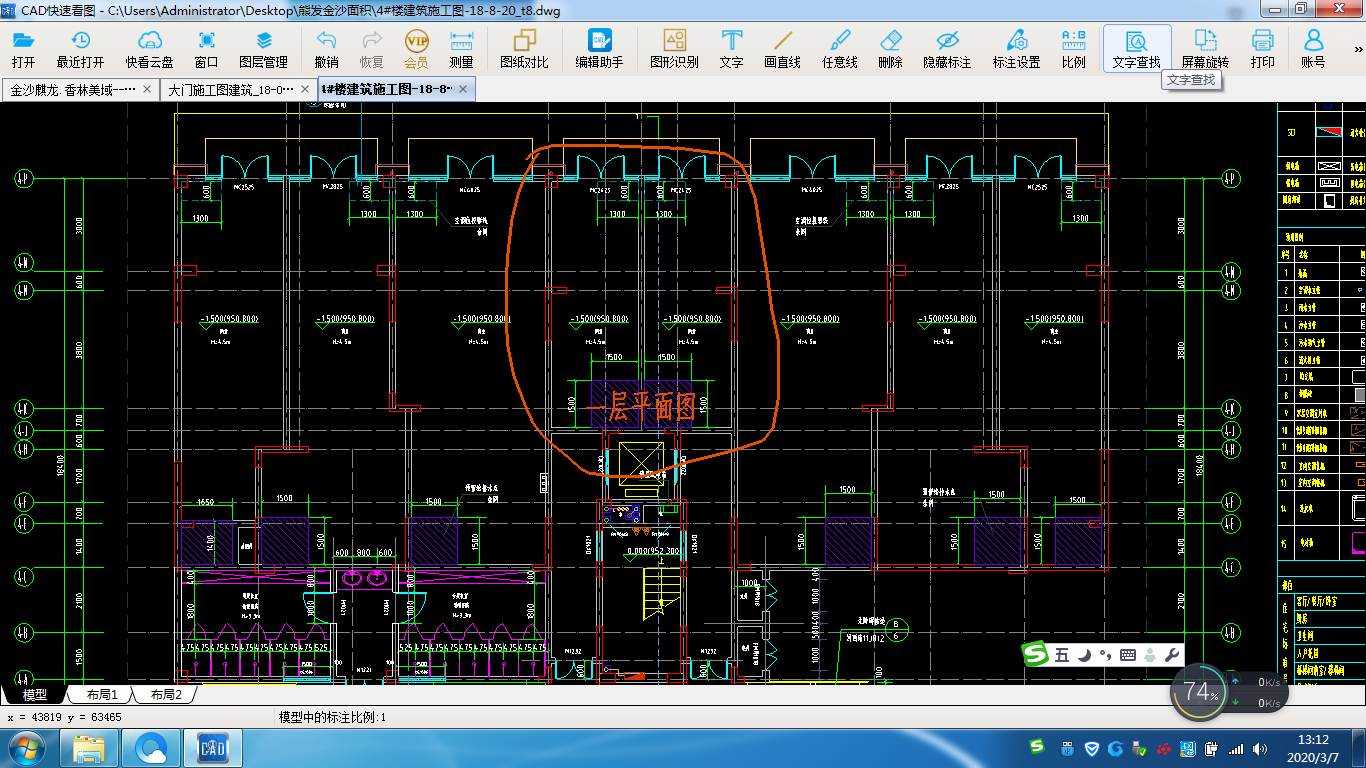The width and height of the screenshot is (1366, 768).
Task: Open the blue browser icon on taskbar
Action: click(153, 748)
